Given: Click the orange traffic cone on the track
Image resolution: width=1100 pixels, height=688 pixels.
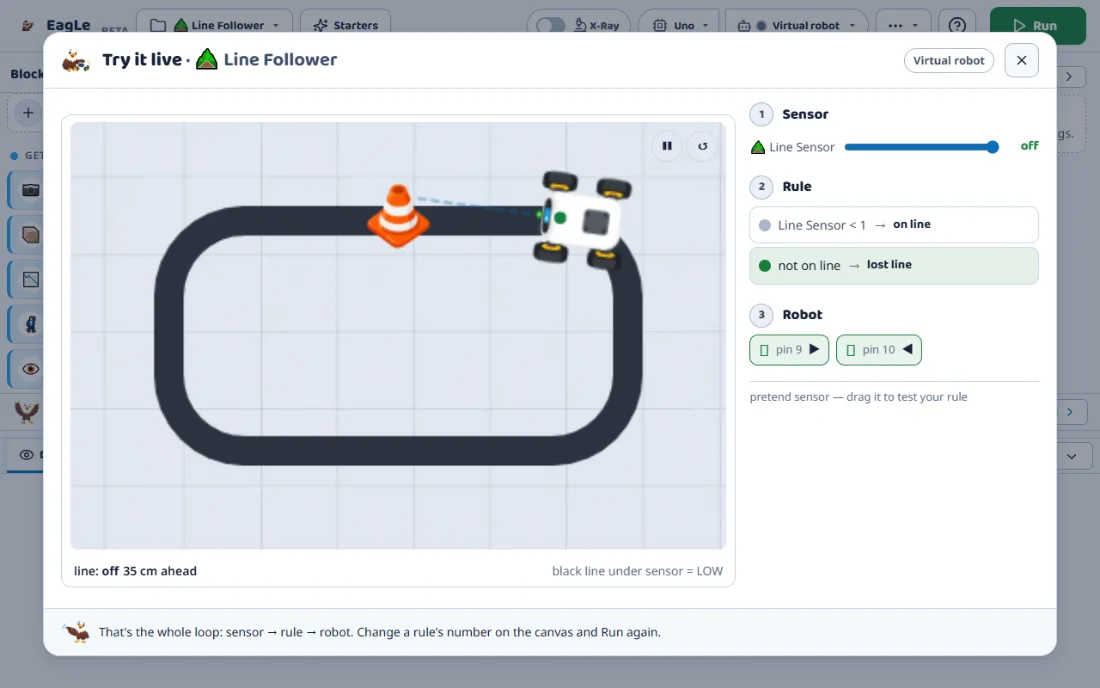Looking at the screenshot, I should 398,215.
